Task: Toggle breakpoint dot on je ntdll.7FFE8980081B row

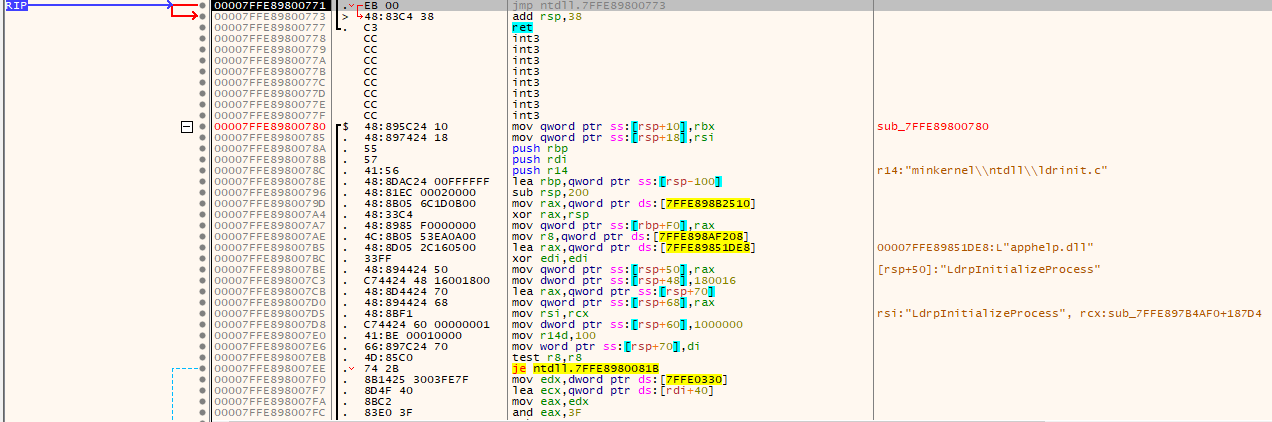Action: click(x=203, y=368)
